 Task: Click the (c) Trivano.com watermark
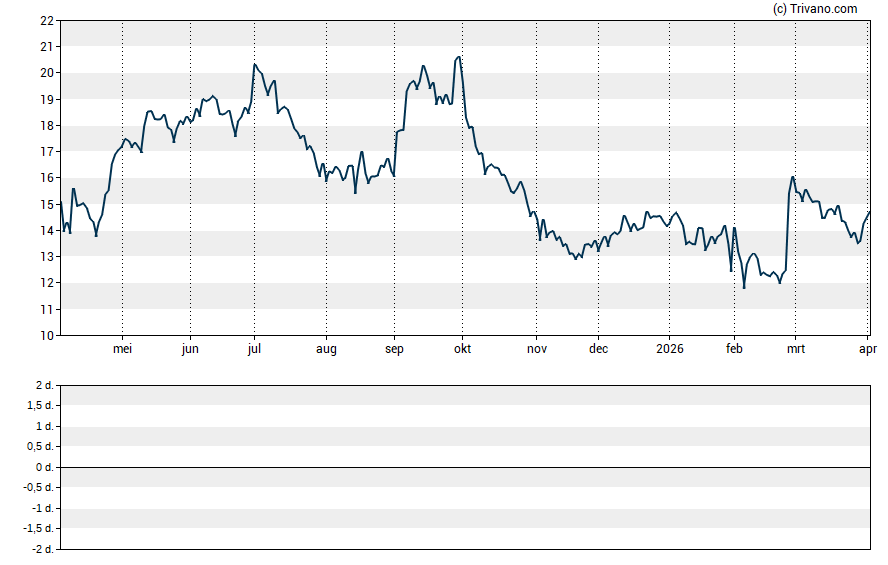815,9
